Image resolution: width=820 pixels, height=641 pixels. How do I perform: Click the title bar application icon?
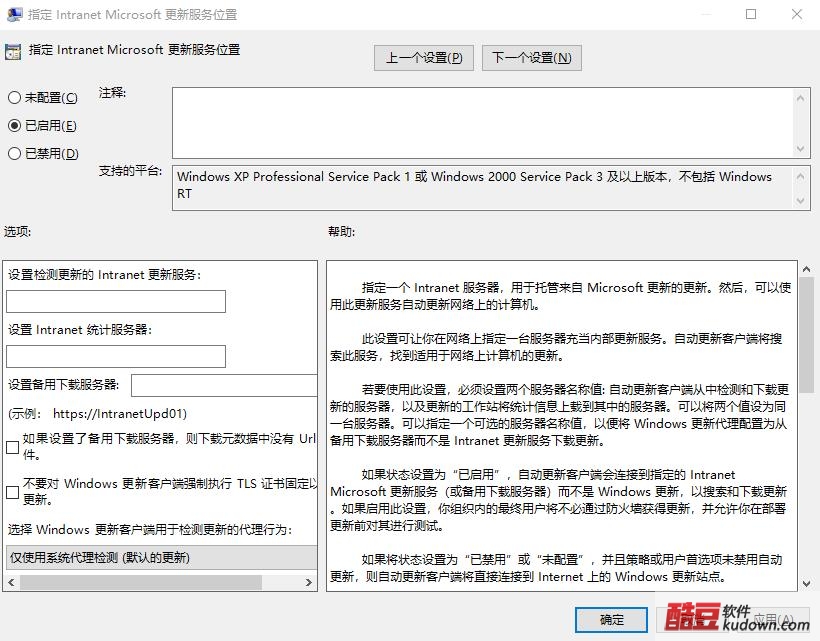(x=15, y=14)
